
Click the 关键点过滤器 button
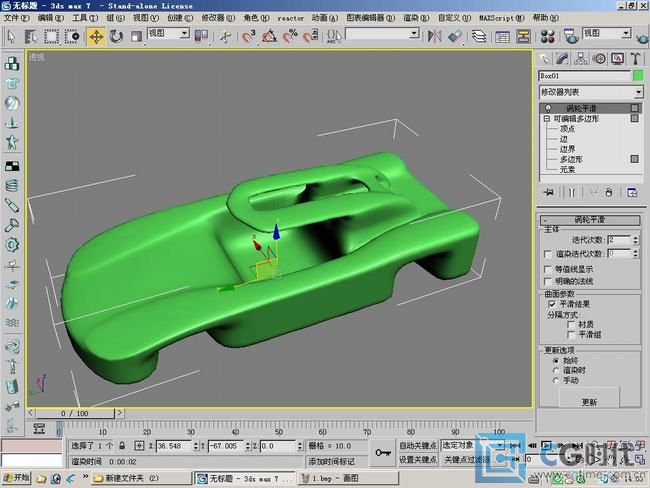click(467, 459)
